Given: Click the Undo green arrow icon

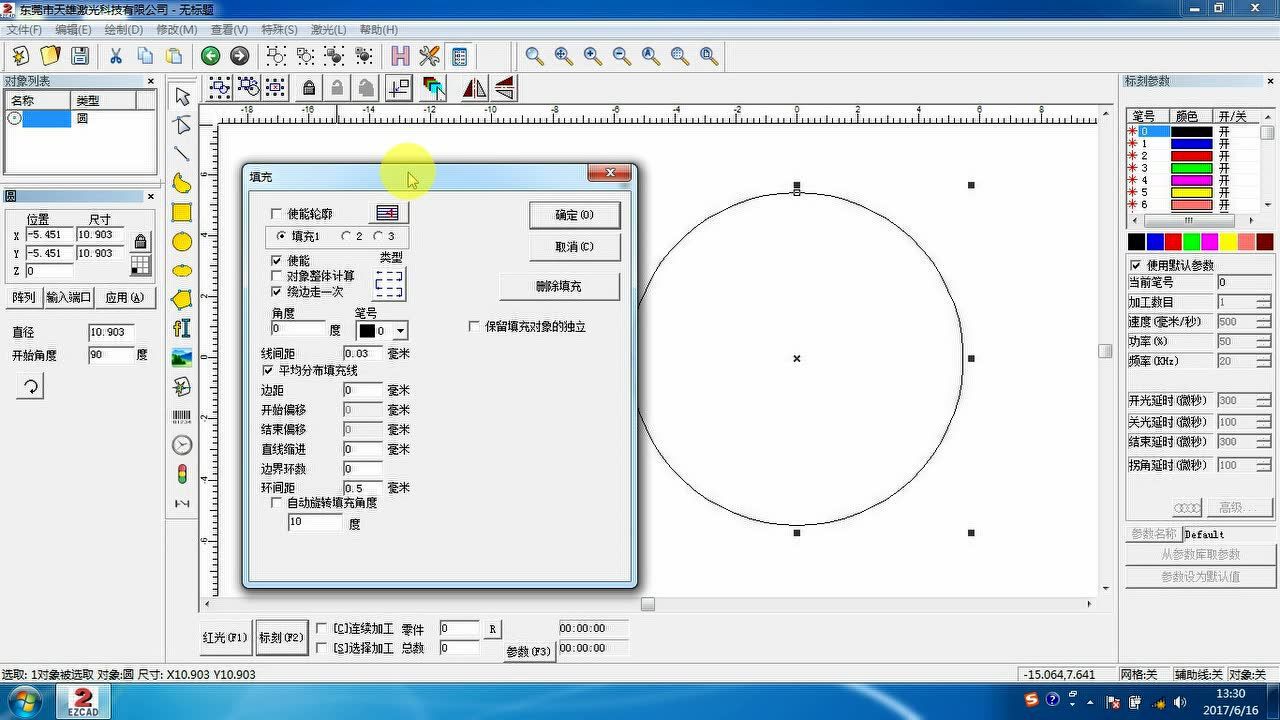Looking at the screenshot, I should [x=210, y=56].
